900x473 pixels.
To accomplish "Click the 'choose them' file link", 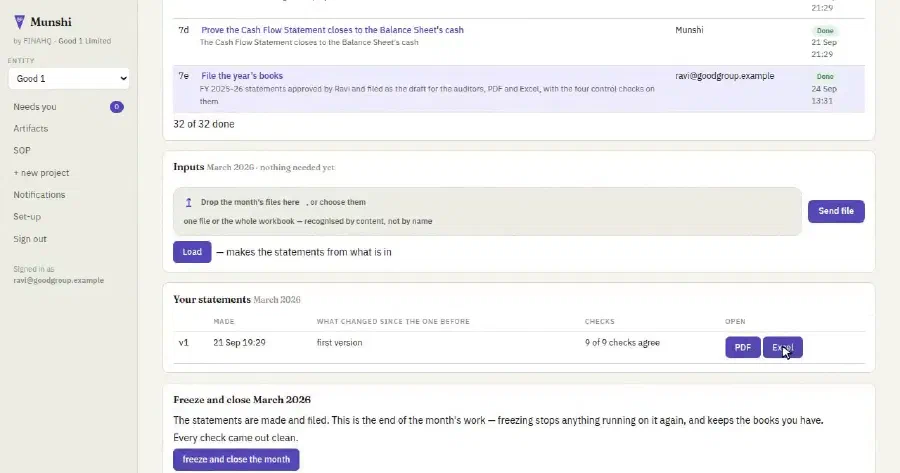I will [342, 202].
